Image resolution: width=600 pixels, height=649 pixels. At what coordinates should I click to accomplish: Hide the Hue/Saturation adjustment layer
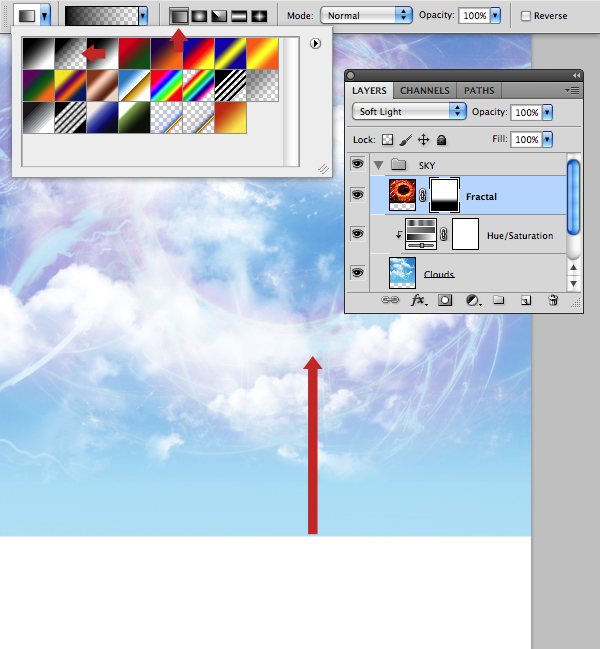[358, 233]
